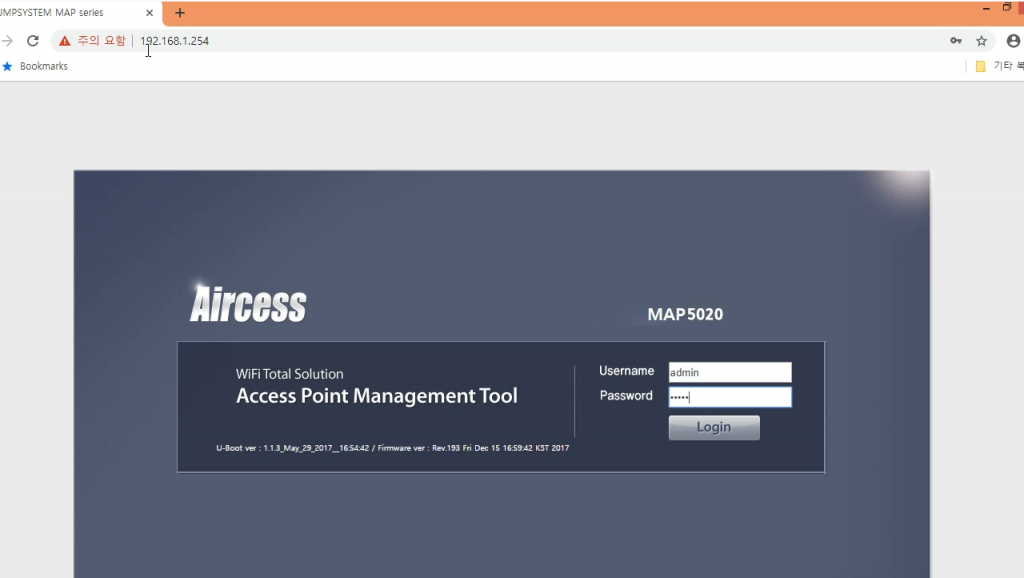1024x578 pixels.
Task: Click the MAP5020 model text
Action: (685, 314)
